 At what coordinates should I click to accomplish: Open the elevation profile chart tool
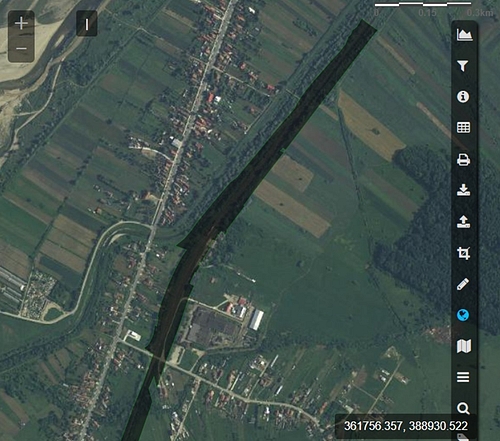464,35
